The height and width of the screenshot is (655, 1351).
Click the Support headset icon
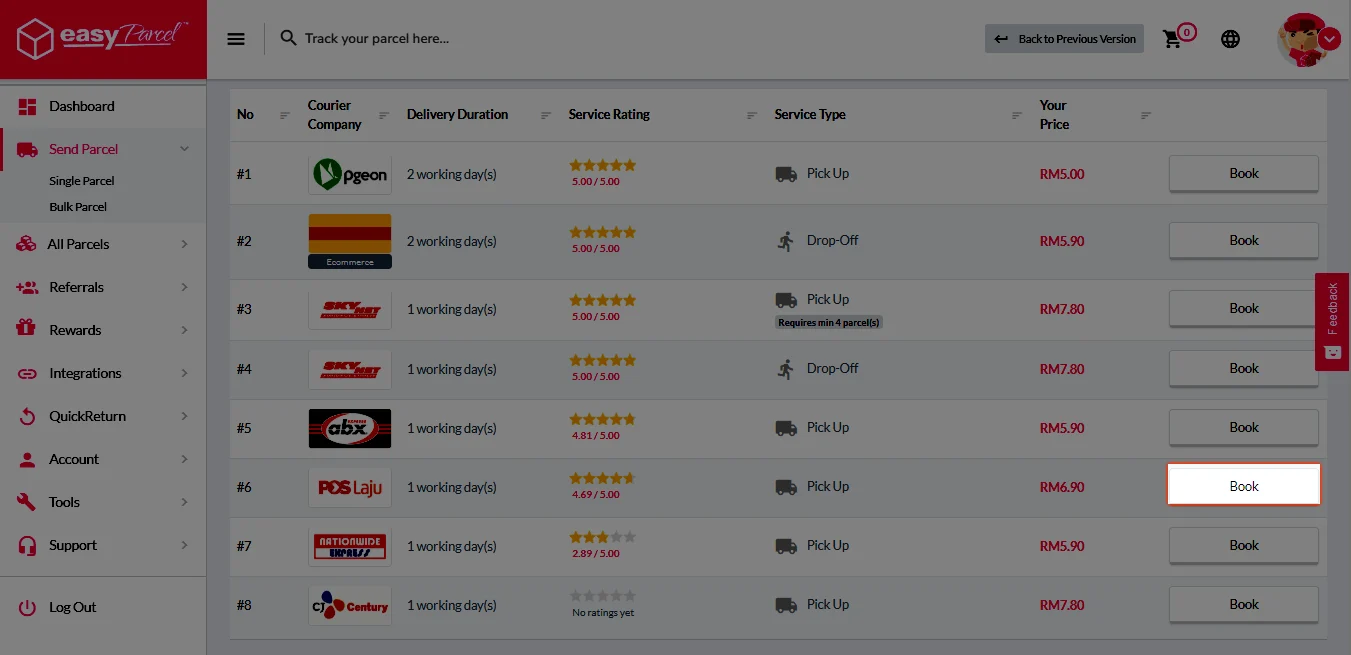pos(27,545)
